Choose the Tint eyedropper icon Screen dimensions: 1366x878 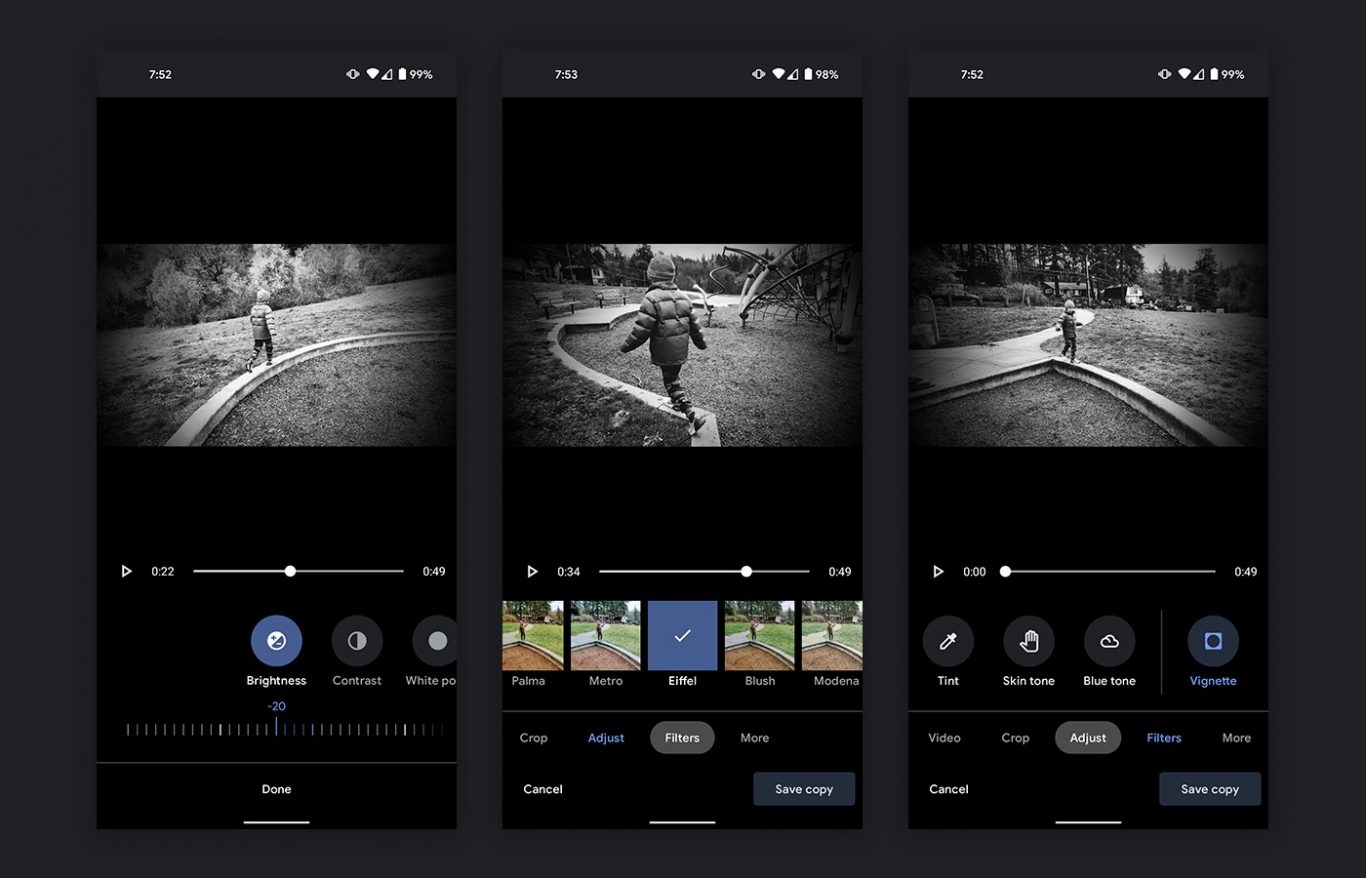point(948,641)
